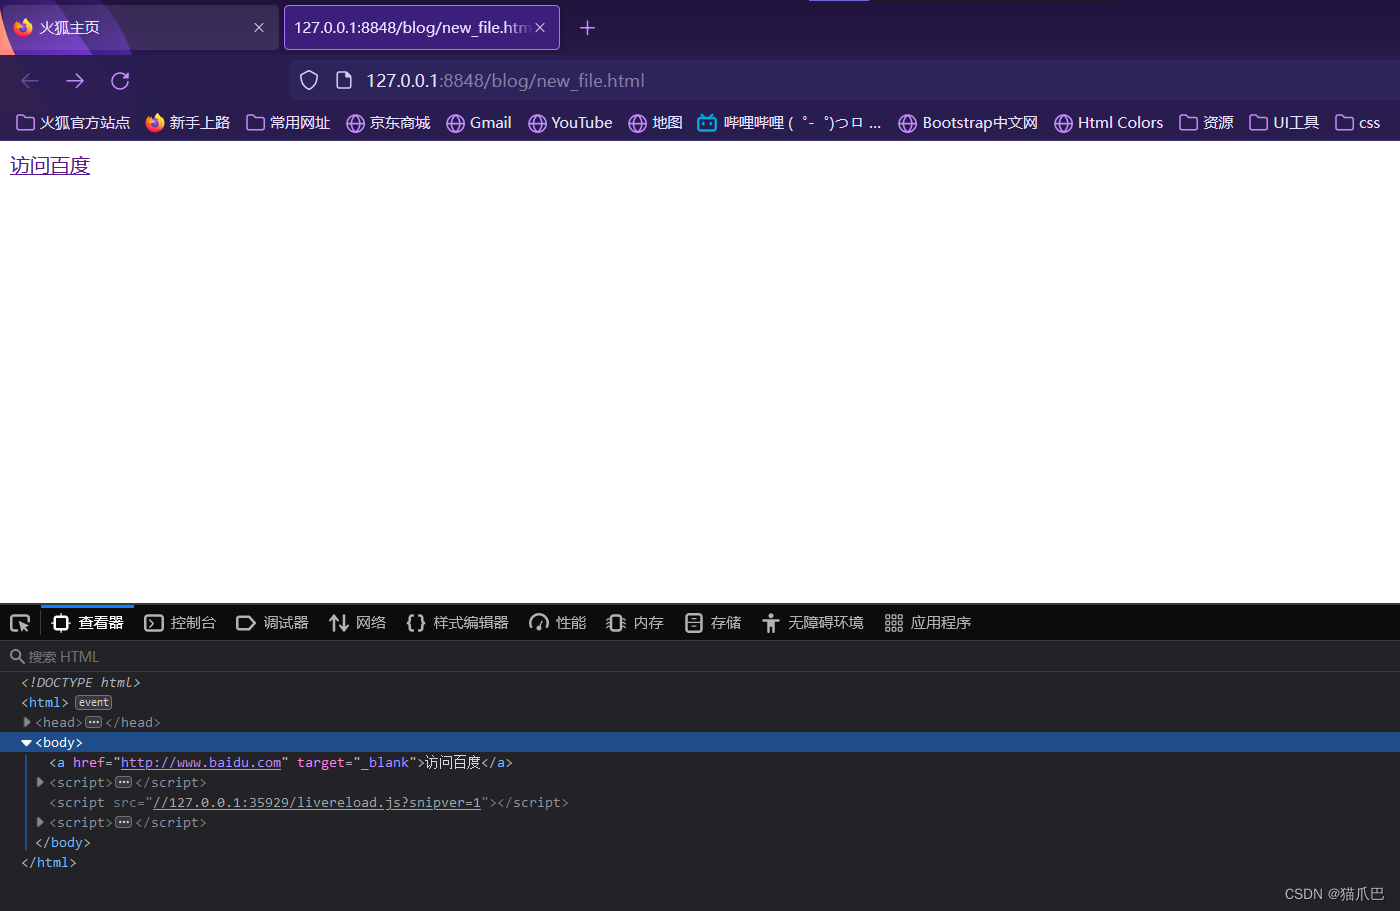
Task: Select the closing </body> tag row
Action: pos(63,843)
